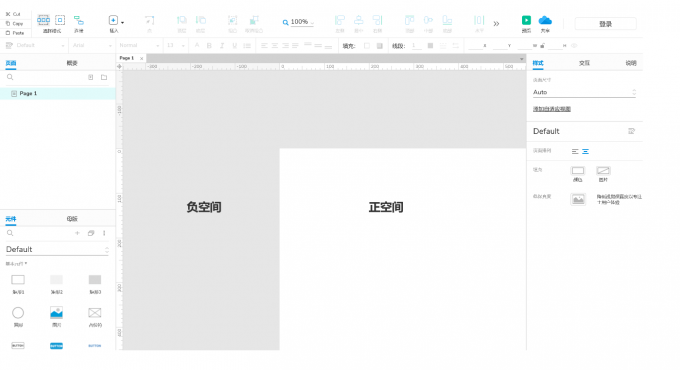Click the Copy command
The height and width of the screenshot is (370, 680).
[14, 23]
